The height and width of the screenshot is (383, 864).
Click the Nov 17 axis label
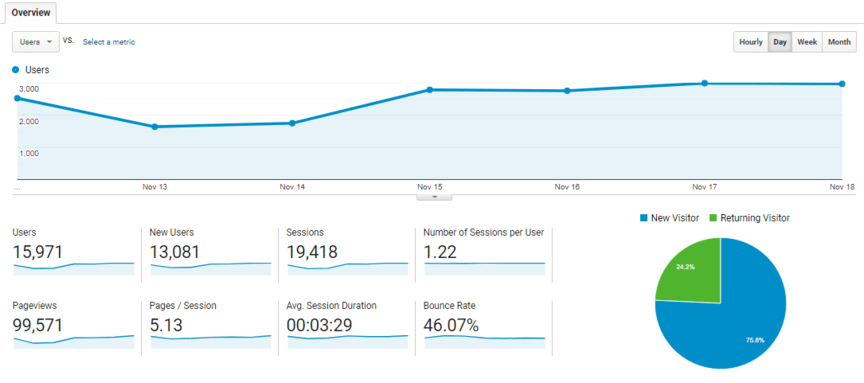pos(704,187)
